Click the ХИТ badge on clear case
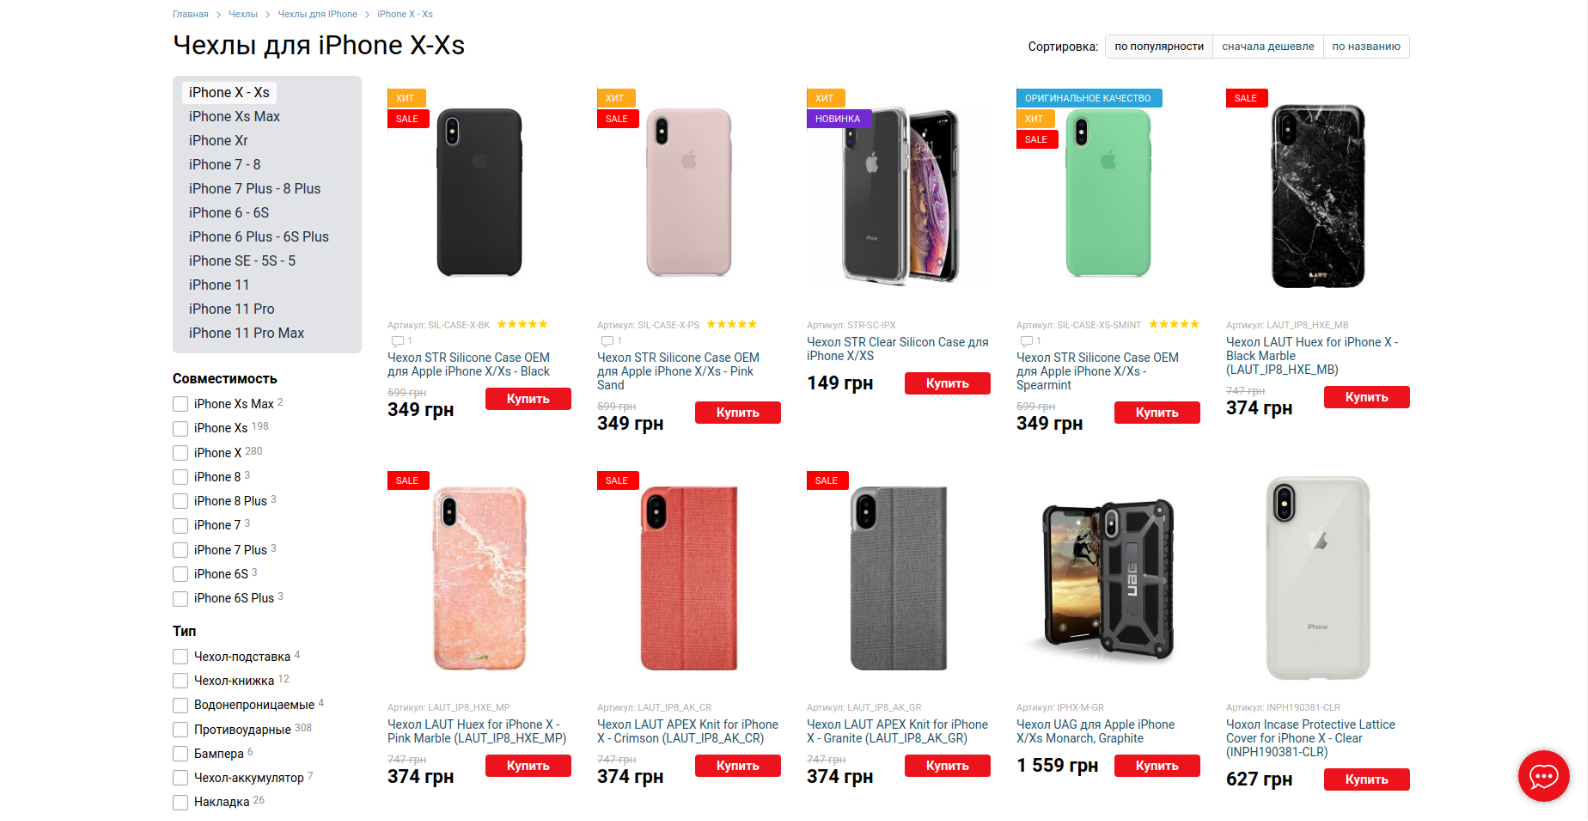 pos(826,98)
